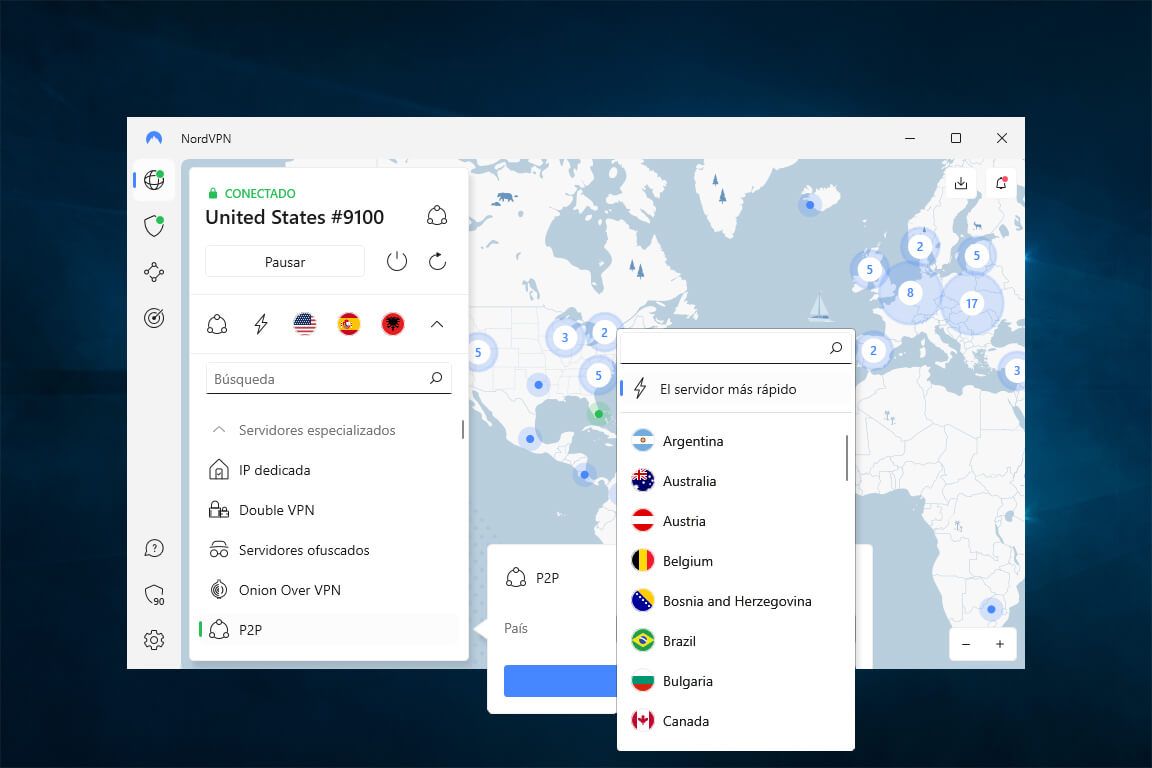Click the Servidores ofuscados icon
The image size is (1152, 768).
click(x=219, y=550)
